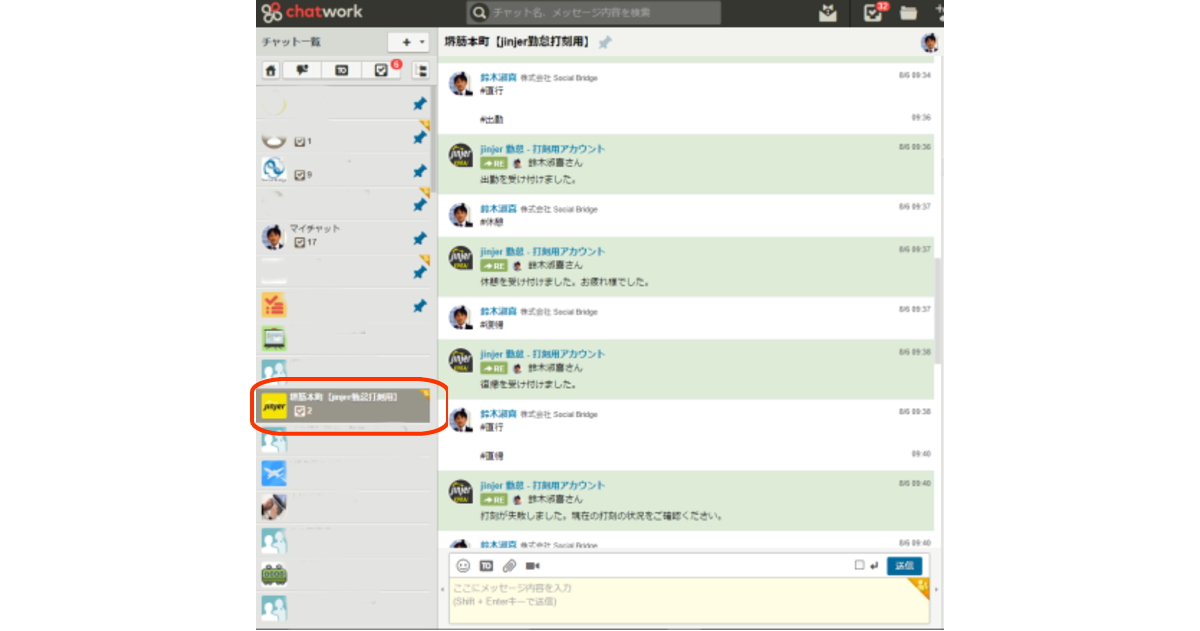Open the new chat plus dropdown
The image size is (1200, 631).
point(409,42)
